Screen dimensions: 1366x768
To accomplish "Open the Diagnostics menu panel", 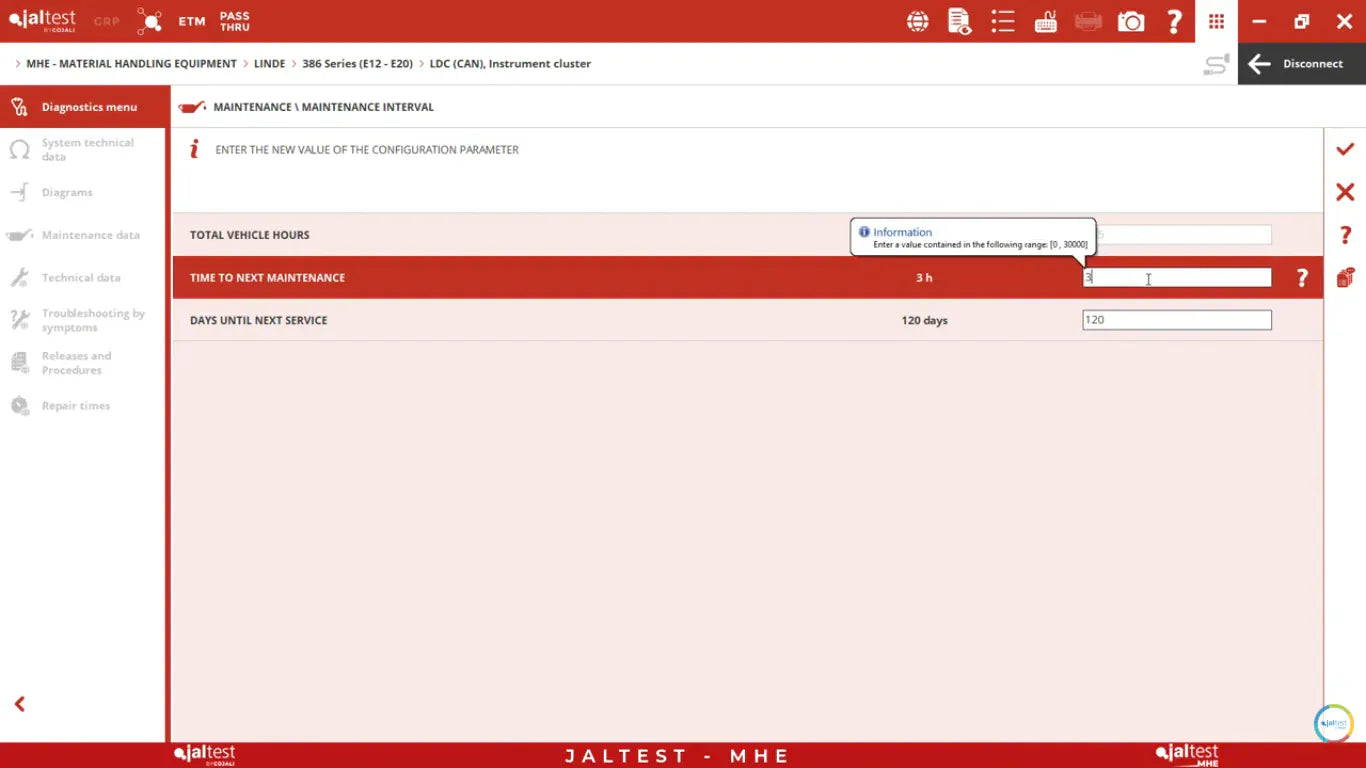I will tap(84, 107).
